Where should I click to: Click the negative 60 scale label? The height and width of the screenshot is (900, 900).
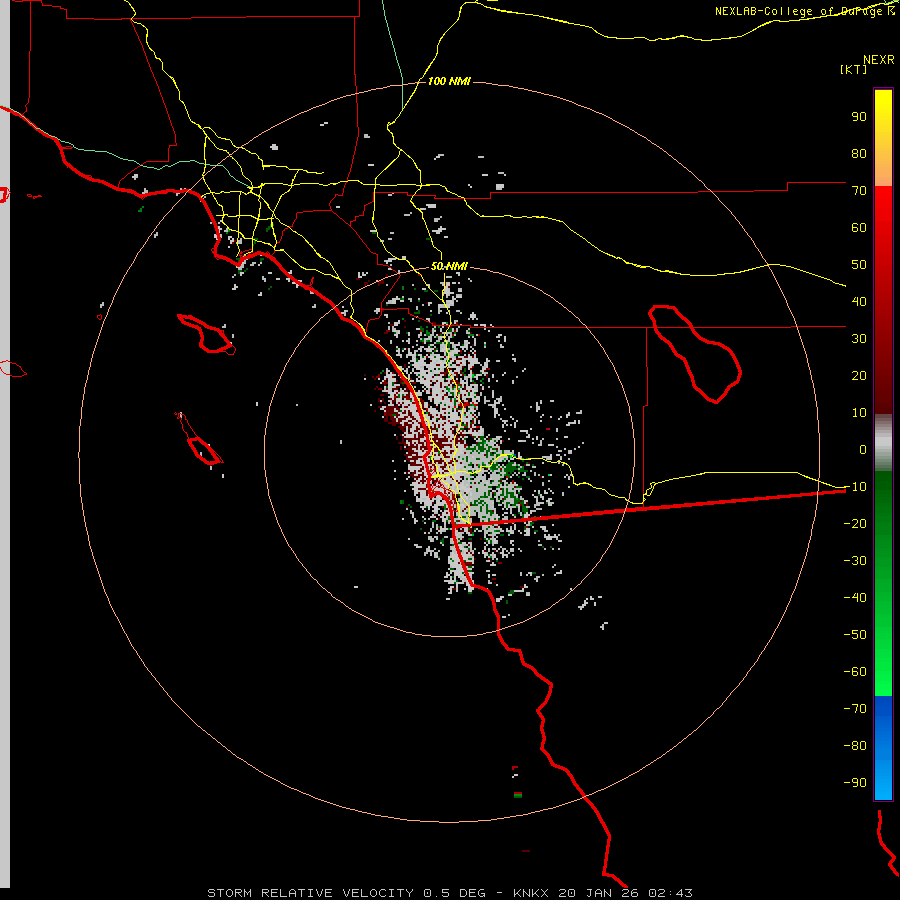[855, 672]
